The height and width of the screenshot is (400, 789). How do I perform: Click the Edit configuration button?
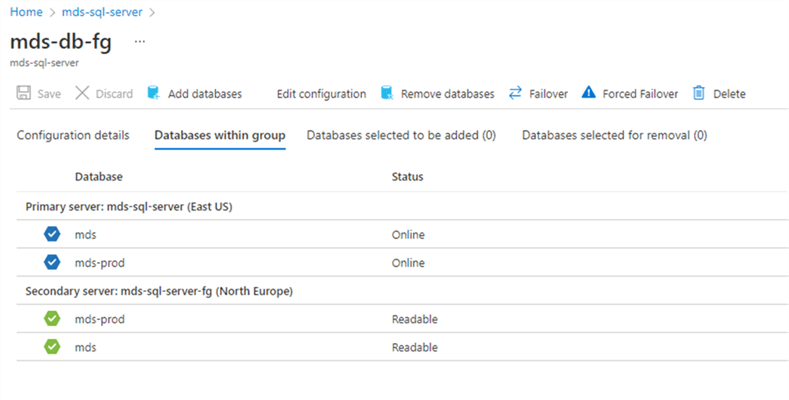click(x=322, y=94)
